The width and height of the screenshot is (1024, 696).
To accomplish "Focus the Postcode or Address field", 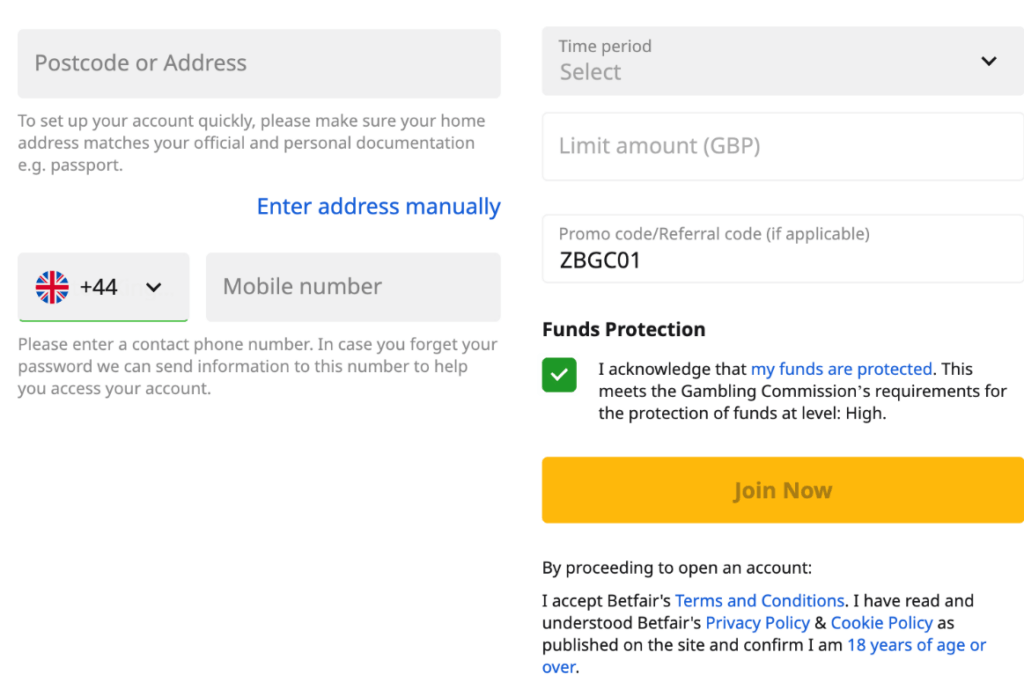I will point(259,63).
